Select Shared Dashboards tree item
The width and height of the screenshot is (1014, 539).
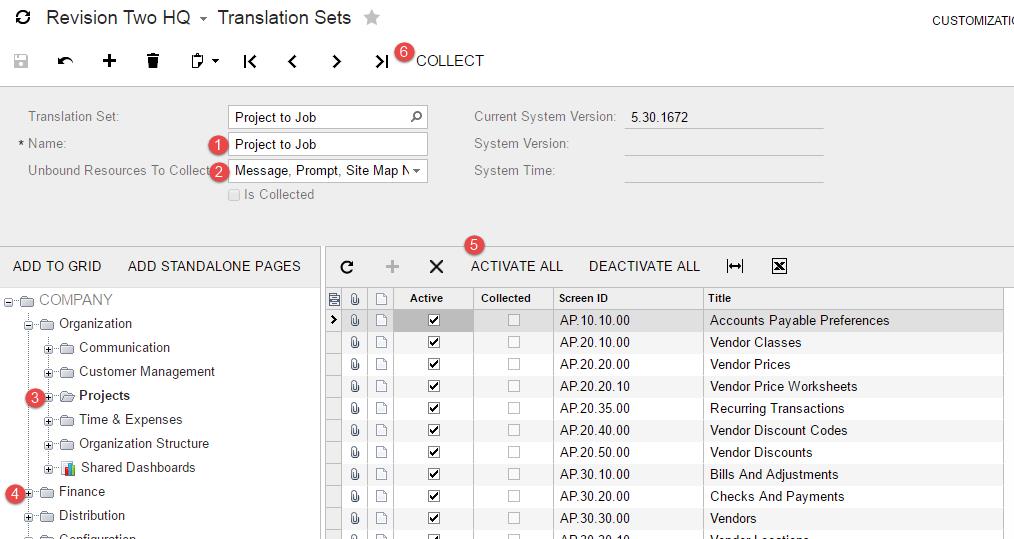138,467
